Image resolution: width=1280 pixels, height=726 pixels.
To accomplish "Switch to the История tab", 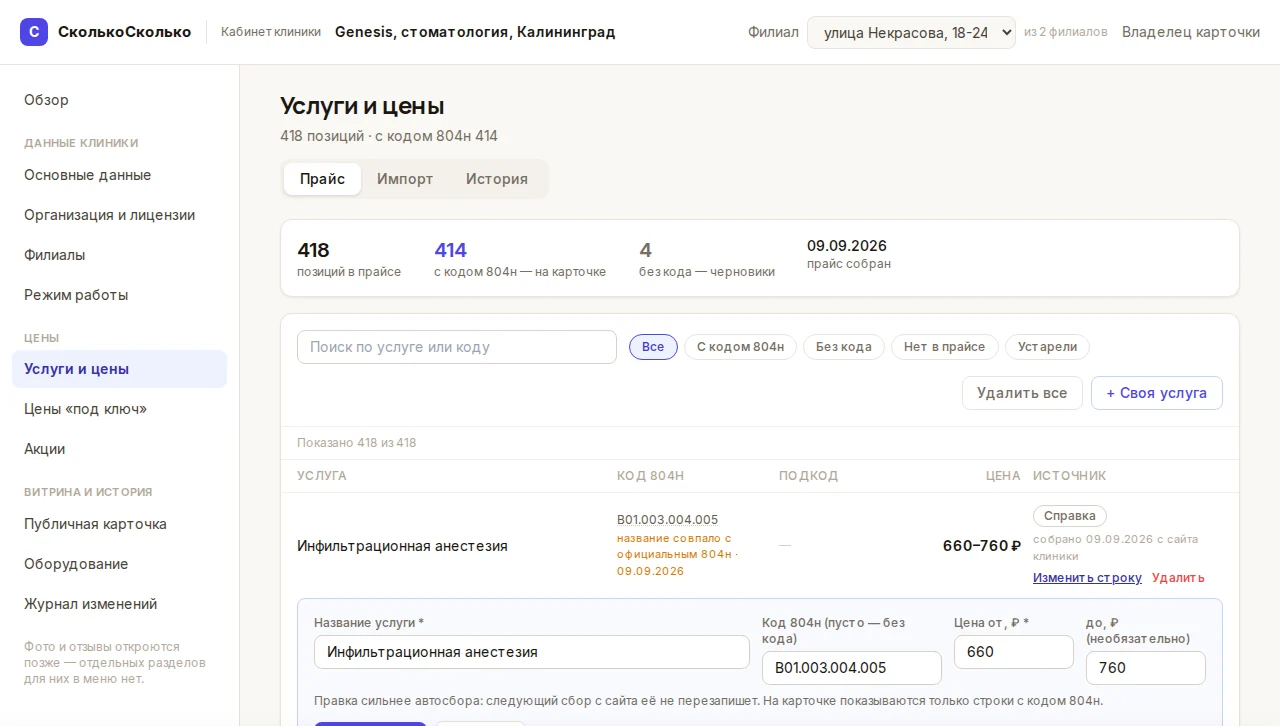I will pyautogui.click(x=497, y=179).
